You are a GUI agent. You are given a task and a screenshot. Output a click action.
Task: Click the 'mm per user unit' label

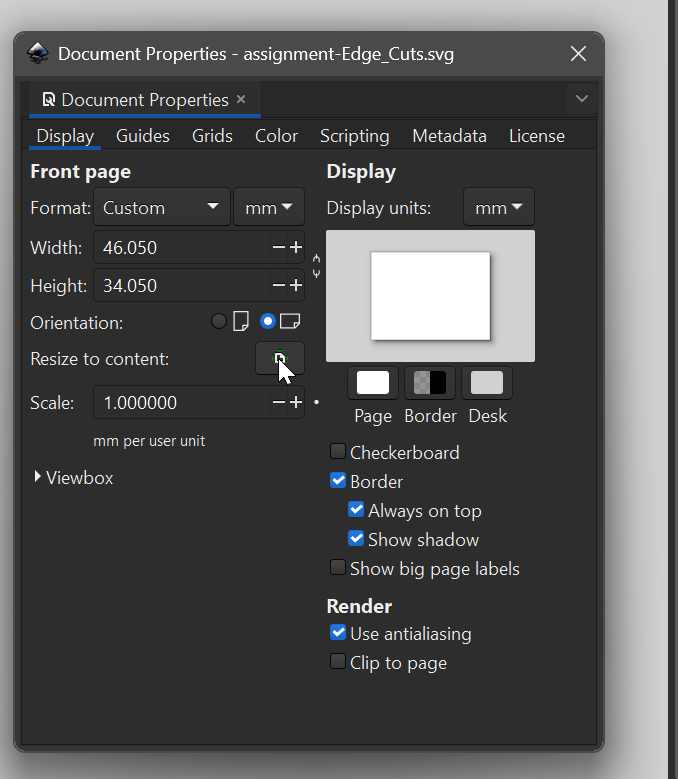coord(149,441)
